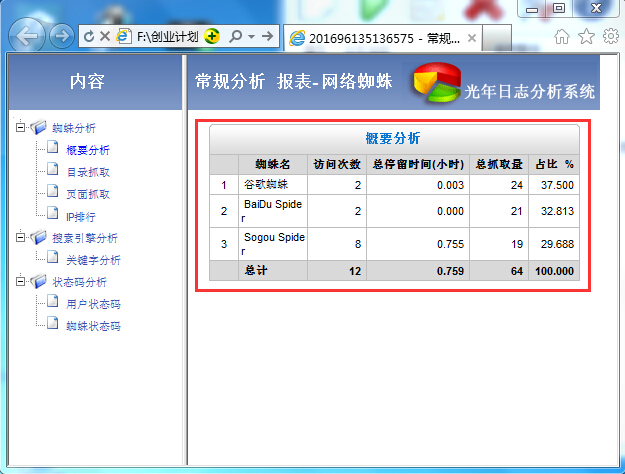Select 目录抓取 in the sidebar tree

pyautogui.click(x=88, y=172)
